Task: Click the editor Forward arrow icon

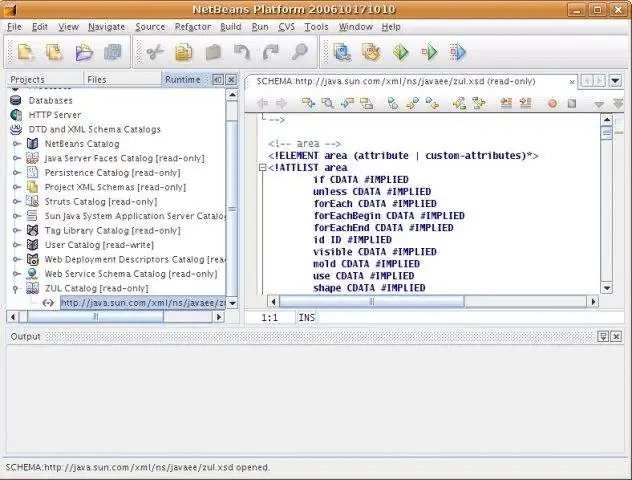Action: [281, 104]
